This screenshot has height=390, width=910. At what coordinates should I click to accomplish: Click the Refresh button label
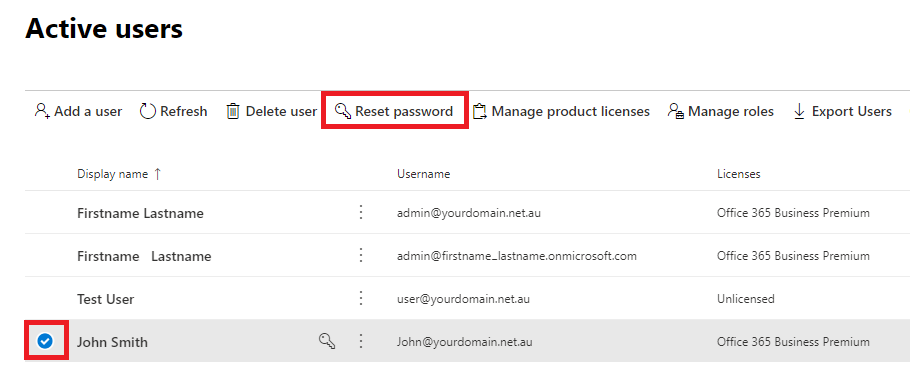pyautogui.click(x=183, y=111)
